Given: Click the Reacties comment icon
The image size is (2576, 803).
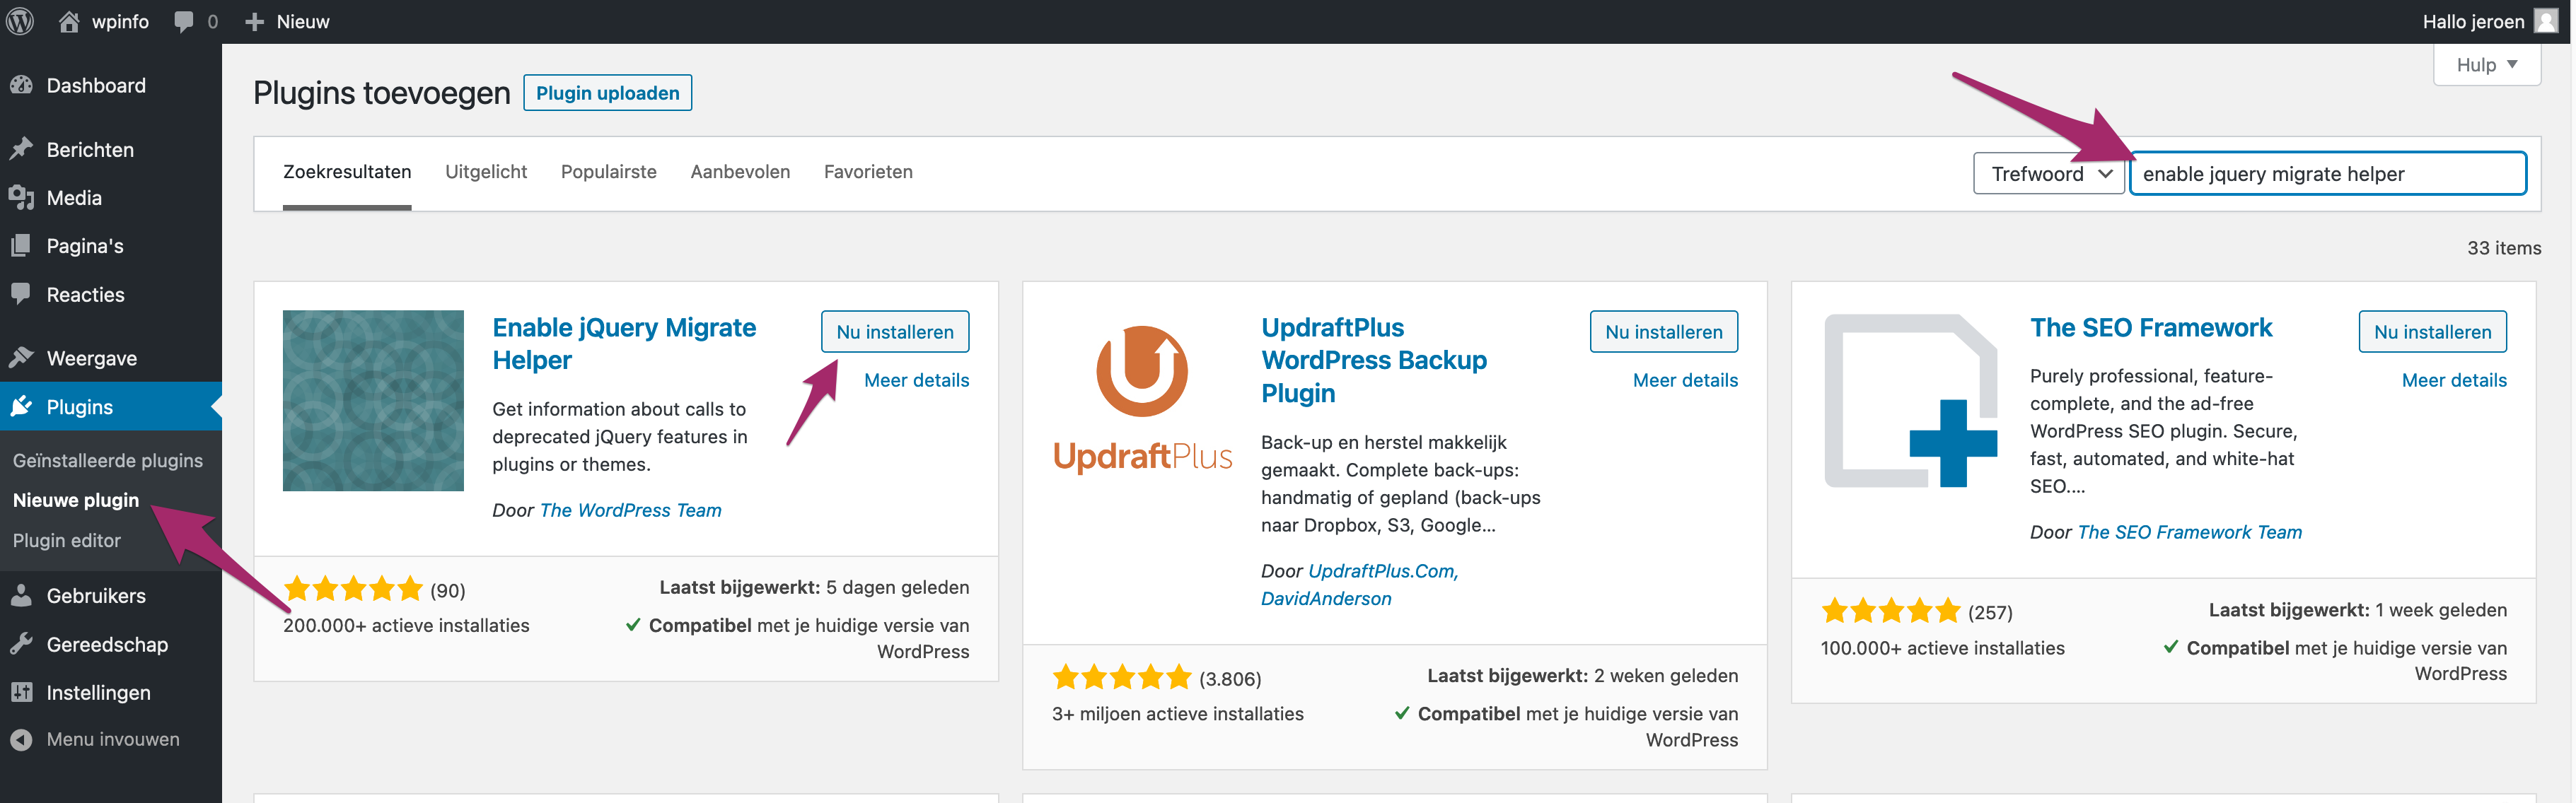Looking at the screenshot, I should (x=21, y=294).
